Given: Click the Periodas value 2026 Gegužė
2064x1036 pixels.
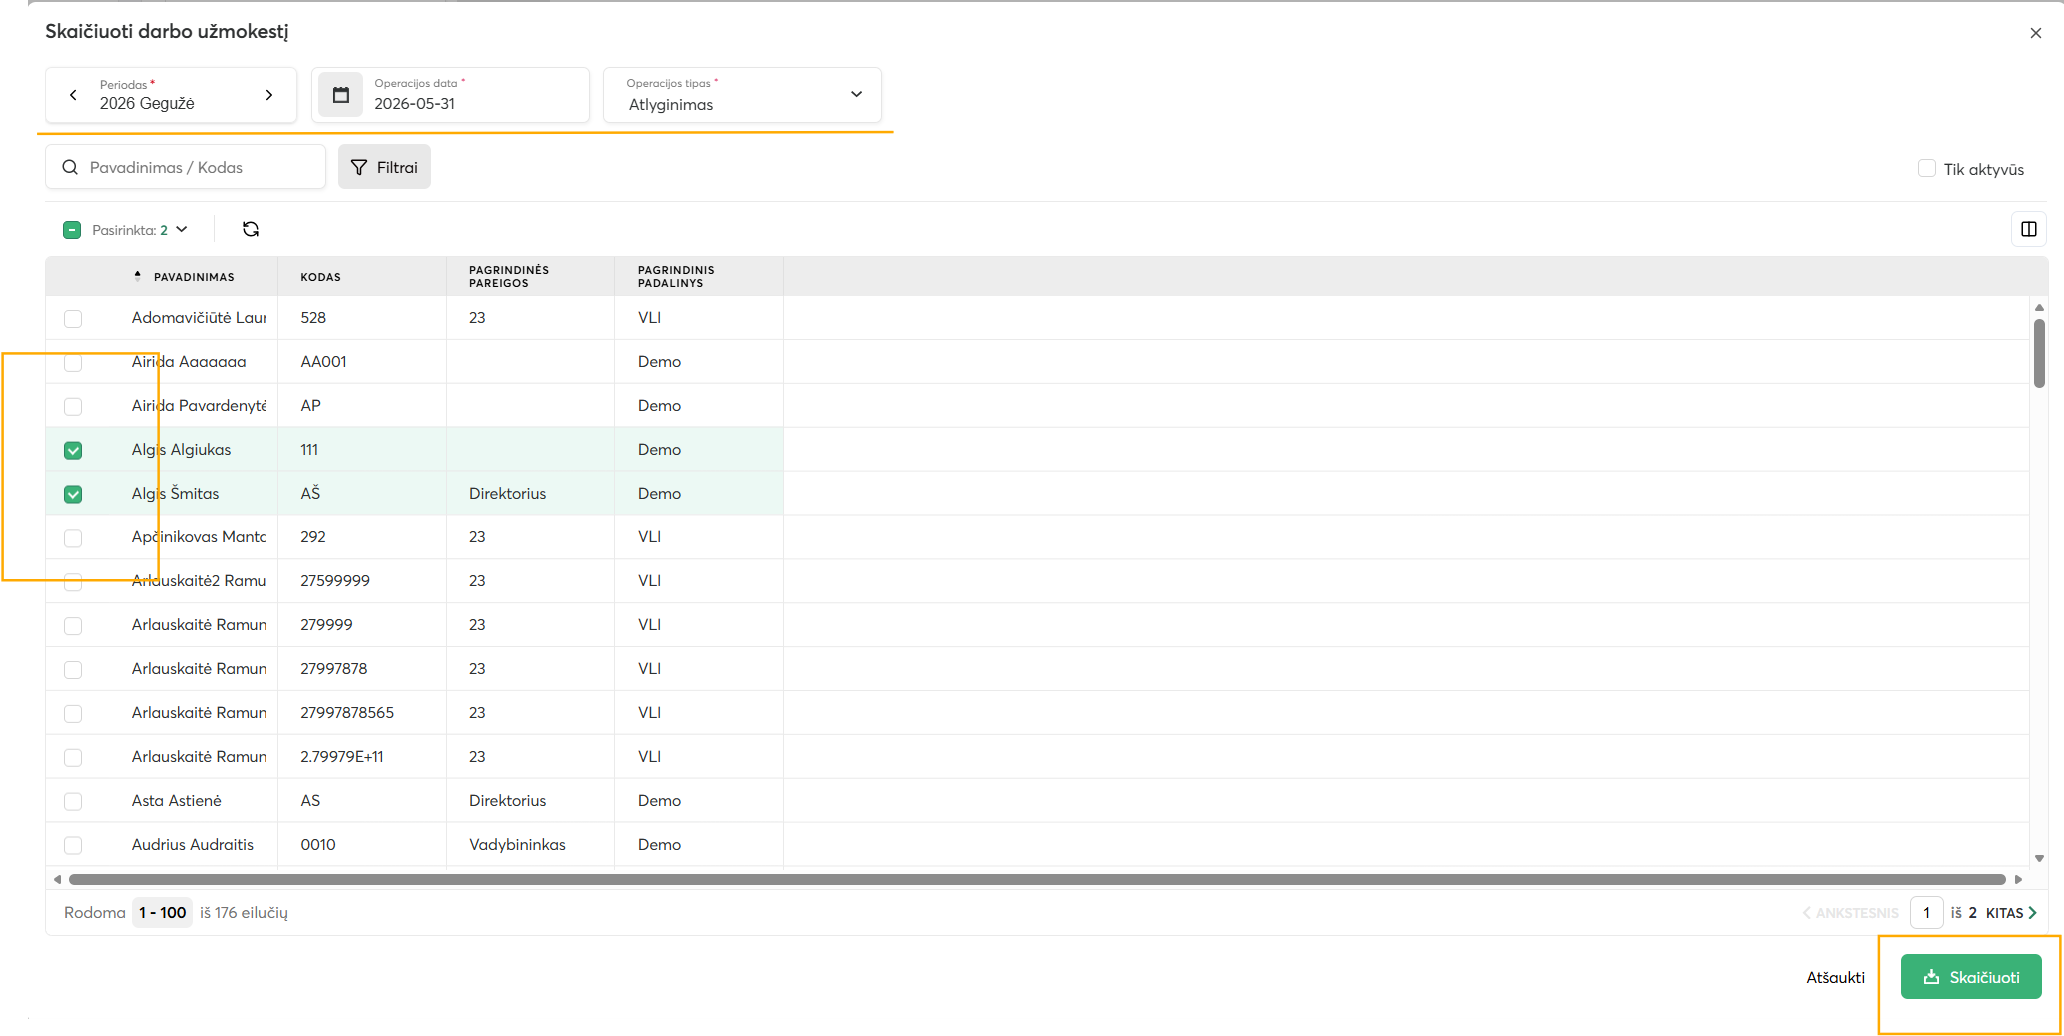Looking at the screenshot, I should [147, 104].
